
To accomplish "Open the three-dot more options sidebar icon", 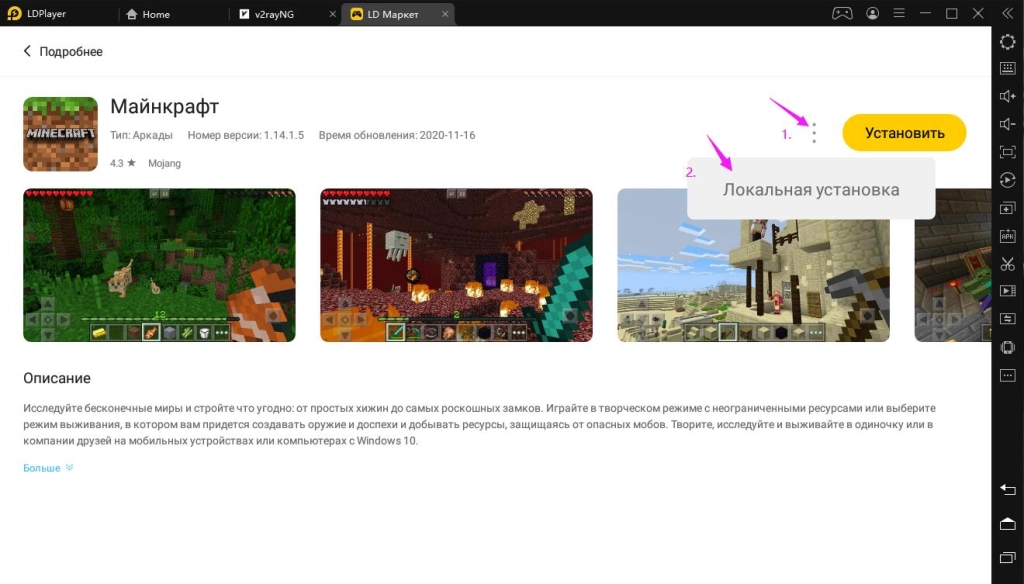I will [1008, 375].
